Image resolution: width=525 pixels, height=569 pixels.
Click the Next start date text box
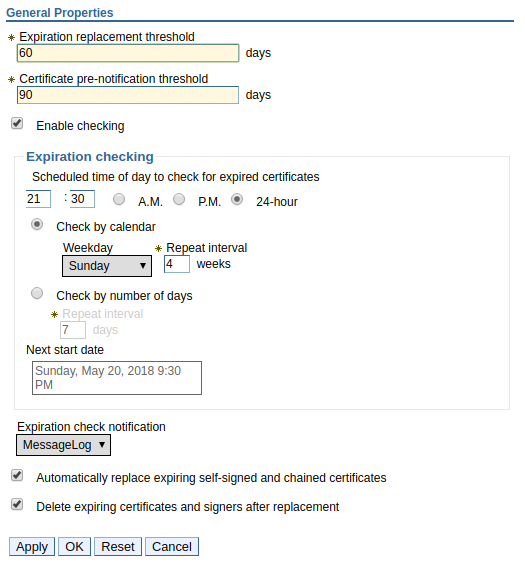[x=117, y=378]
